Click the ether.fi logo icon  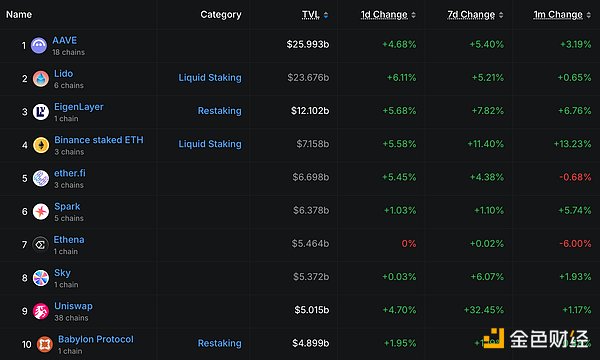tap(41, 178)
